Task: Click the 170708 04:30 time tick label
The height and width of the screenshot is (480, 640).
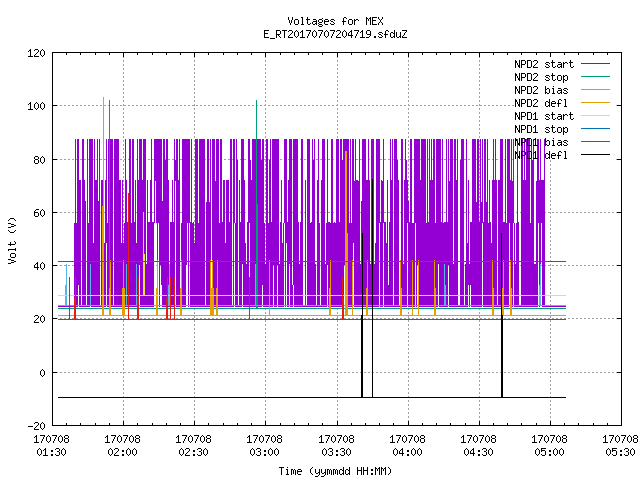Action: 478,446
